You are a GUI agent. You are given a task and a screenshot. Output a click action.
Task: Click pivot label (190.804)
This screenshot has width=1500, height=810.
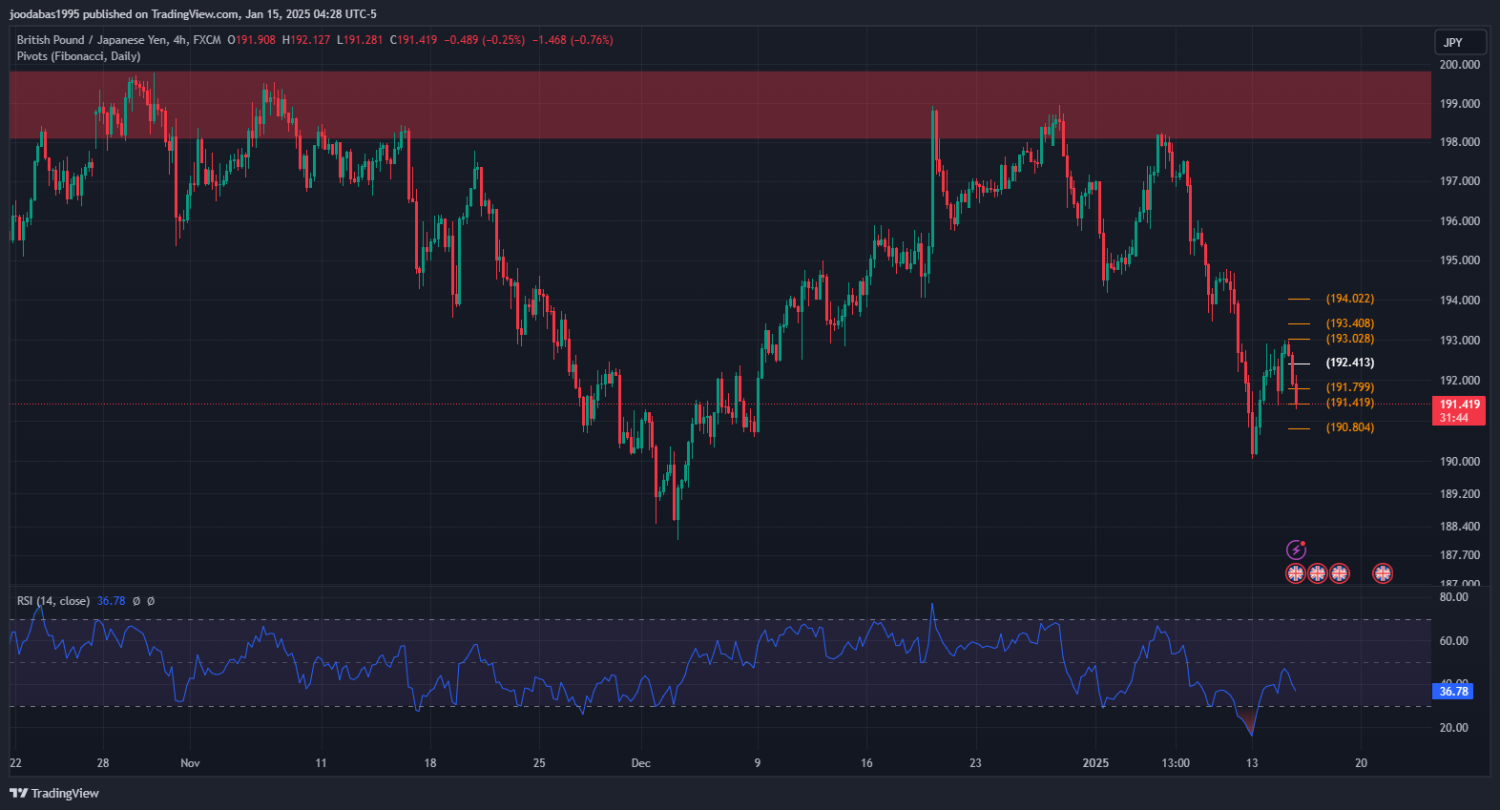click(1350, 428)
